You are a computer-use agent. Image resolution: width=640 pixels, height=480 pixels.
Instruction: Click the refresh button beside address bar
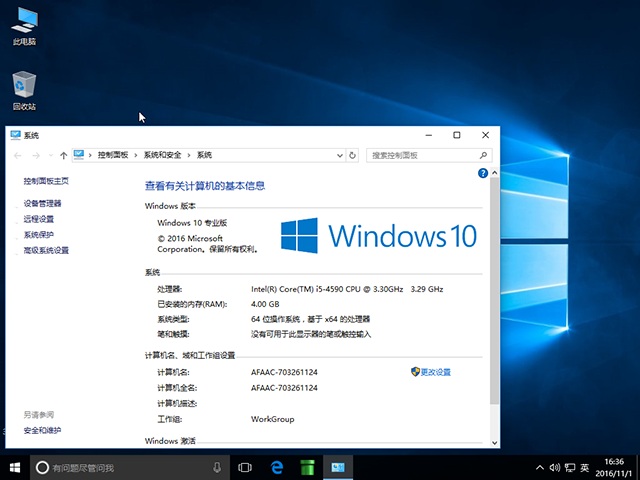point(352,155)
